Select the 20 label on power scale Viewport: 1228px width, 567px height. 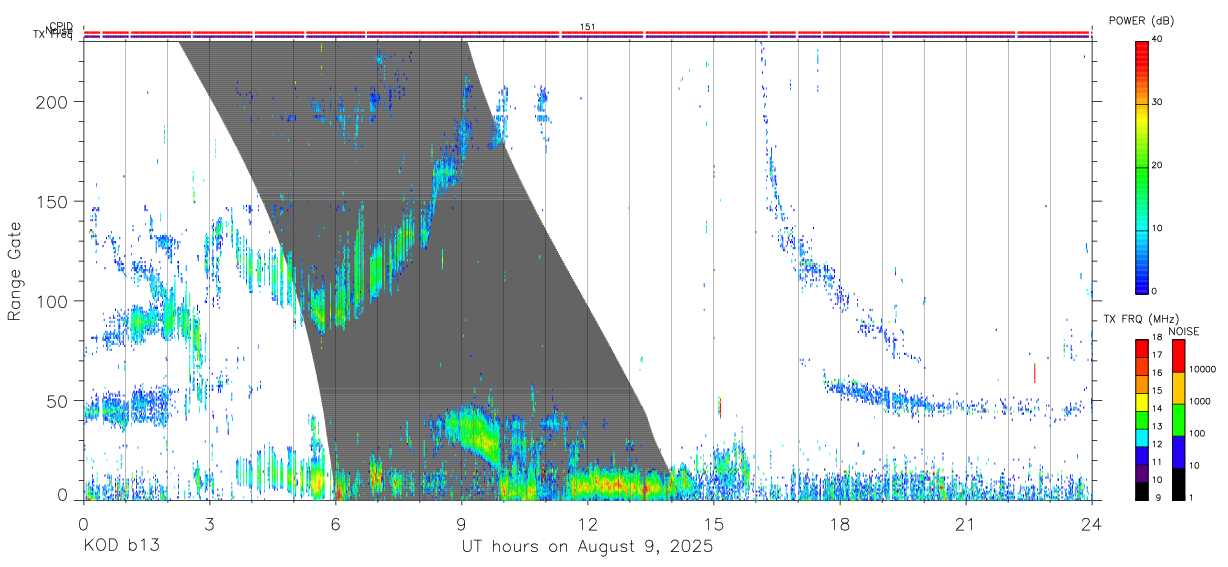coord(1158,166)
